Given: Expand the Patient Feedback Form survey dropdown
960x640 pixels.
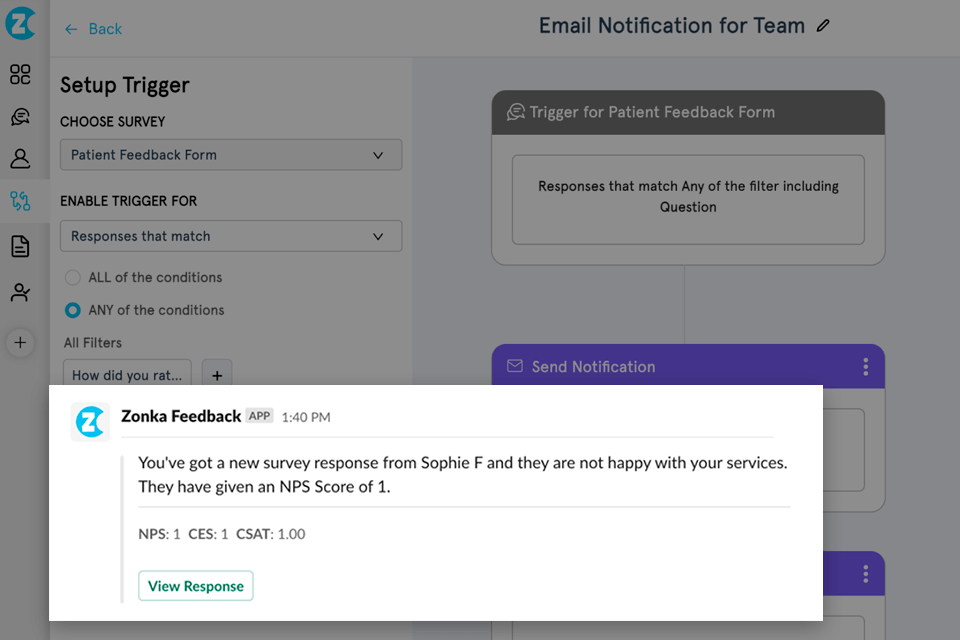Looking at the screenshot, I should 231,155.
